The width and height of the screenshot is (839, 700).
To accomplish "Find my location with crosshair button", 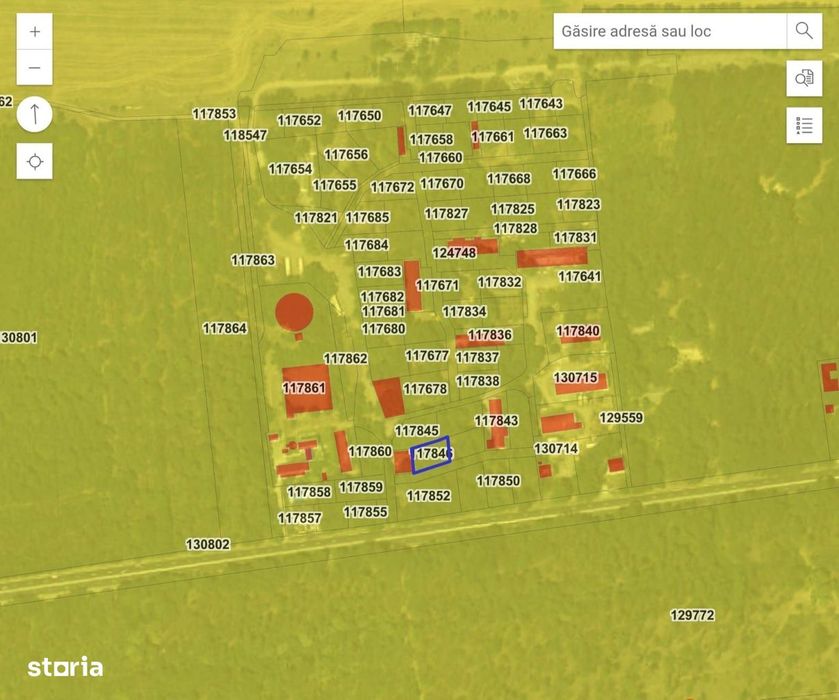I will (35, 161).
